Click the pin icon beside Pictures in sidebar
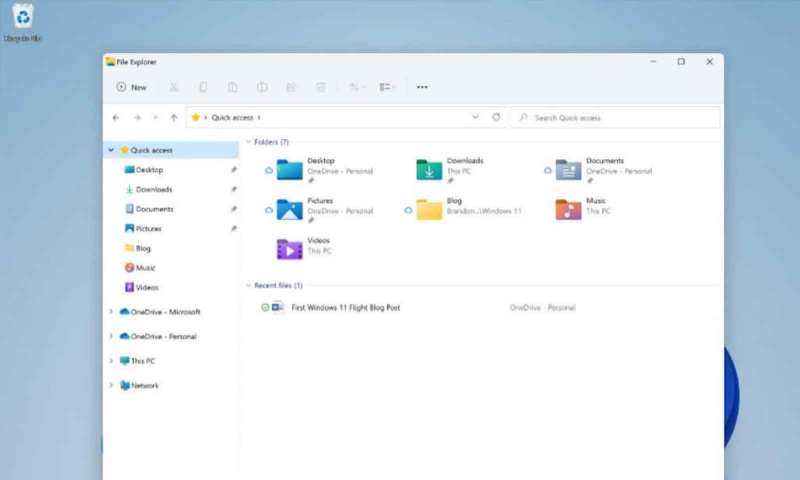Image resolution: width=800 pixels, height=480 pixels. pyautogui.click(x=233, y=229)
